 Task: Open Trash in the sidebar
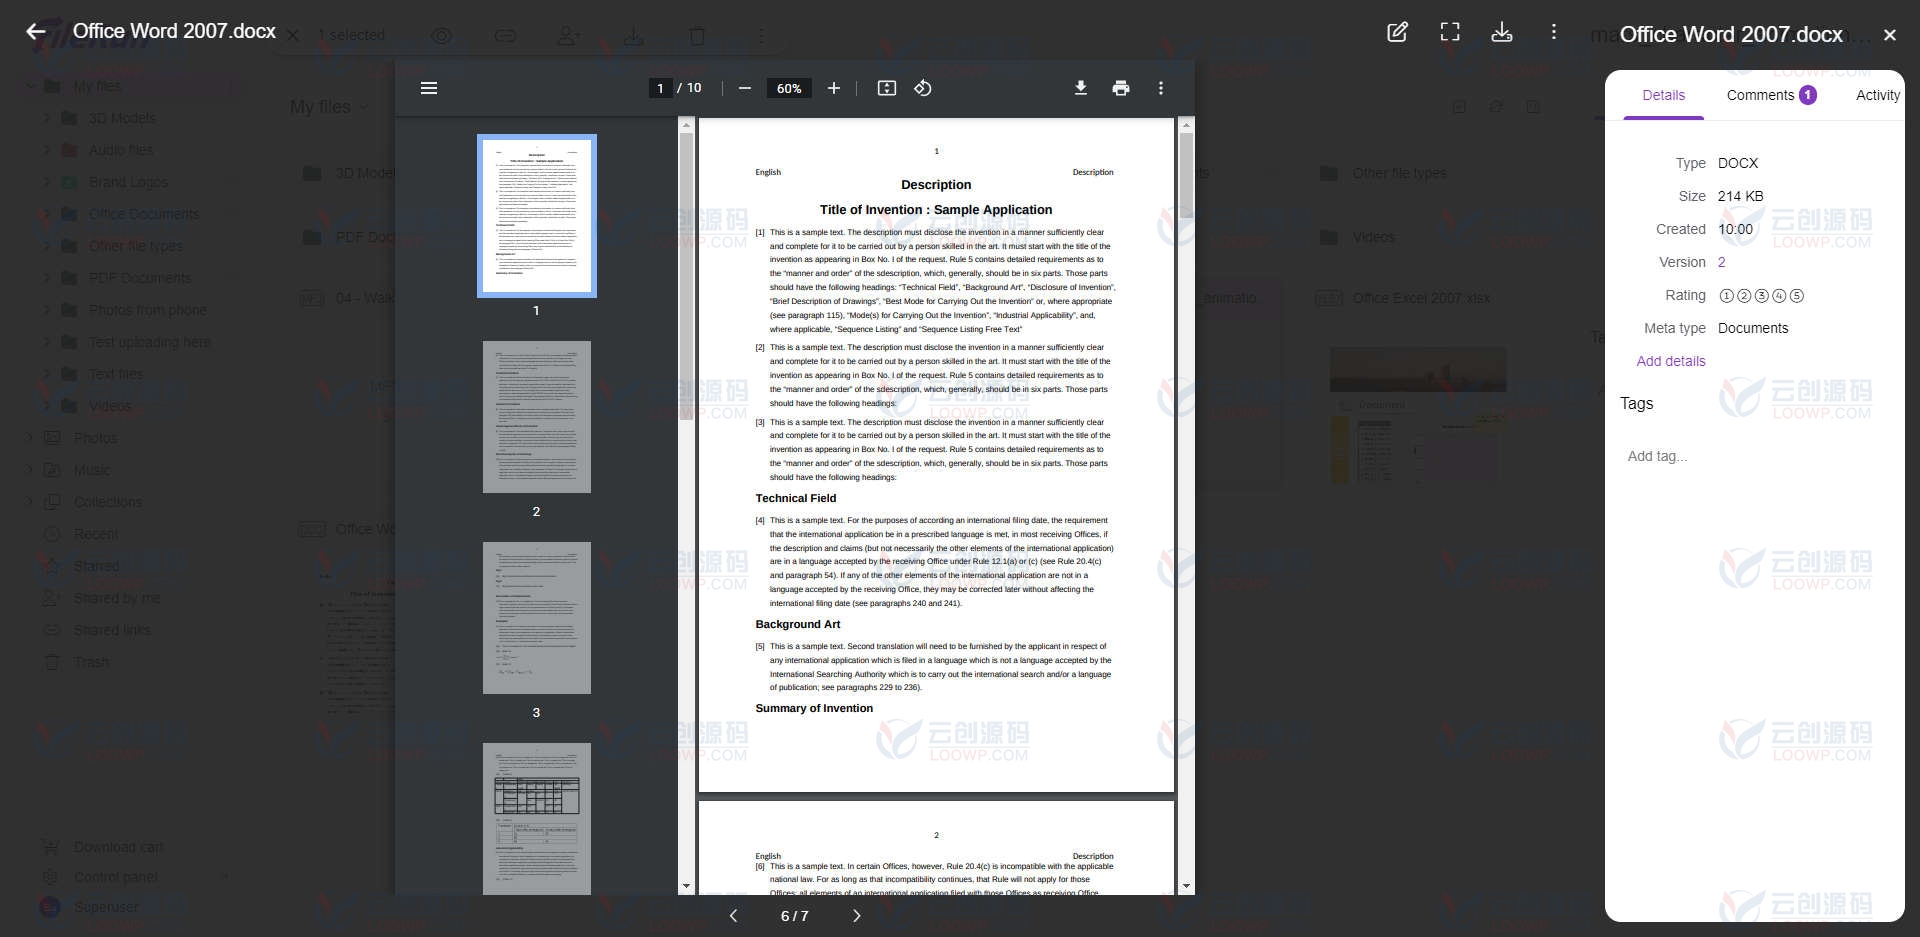(x=91, y=662)
